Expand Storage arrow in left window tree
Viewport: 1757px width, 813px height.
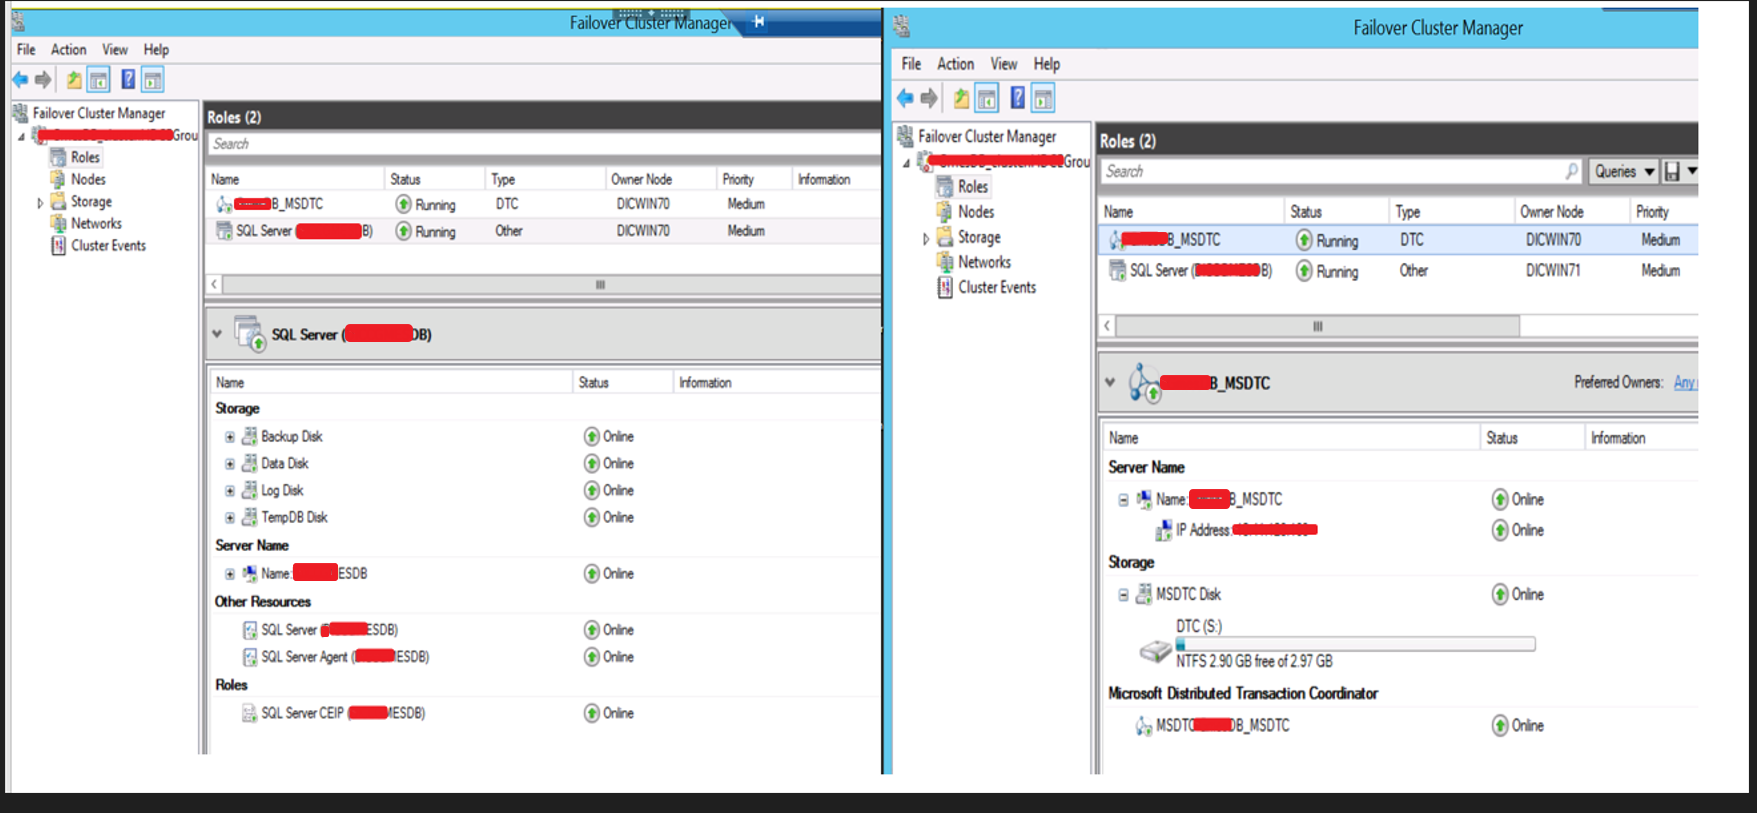(40, 202)
